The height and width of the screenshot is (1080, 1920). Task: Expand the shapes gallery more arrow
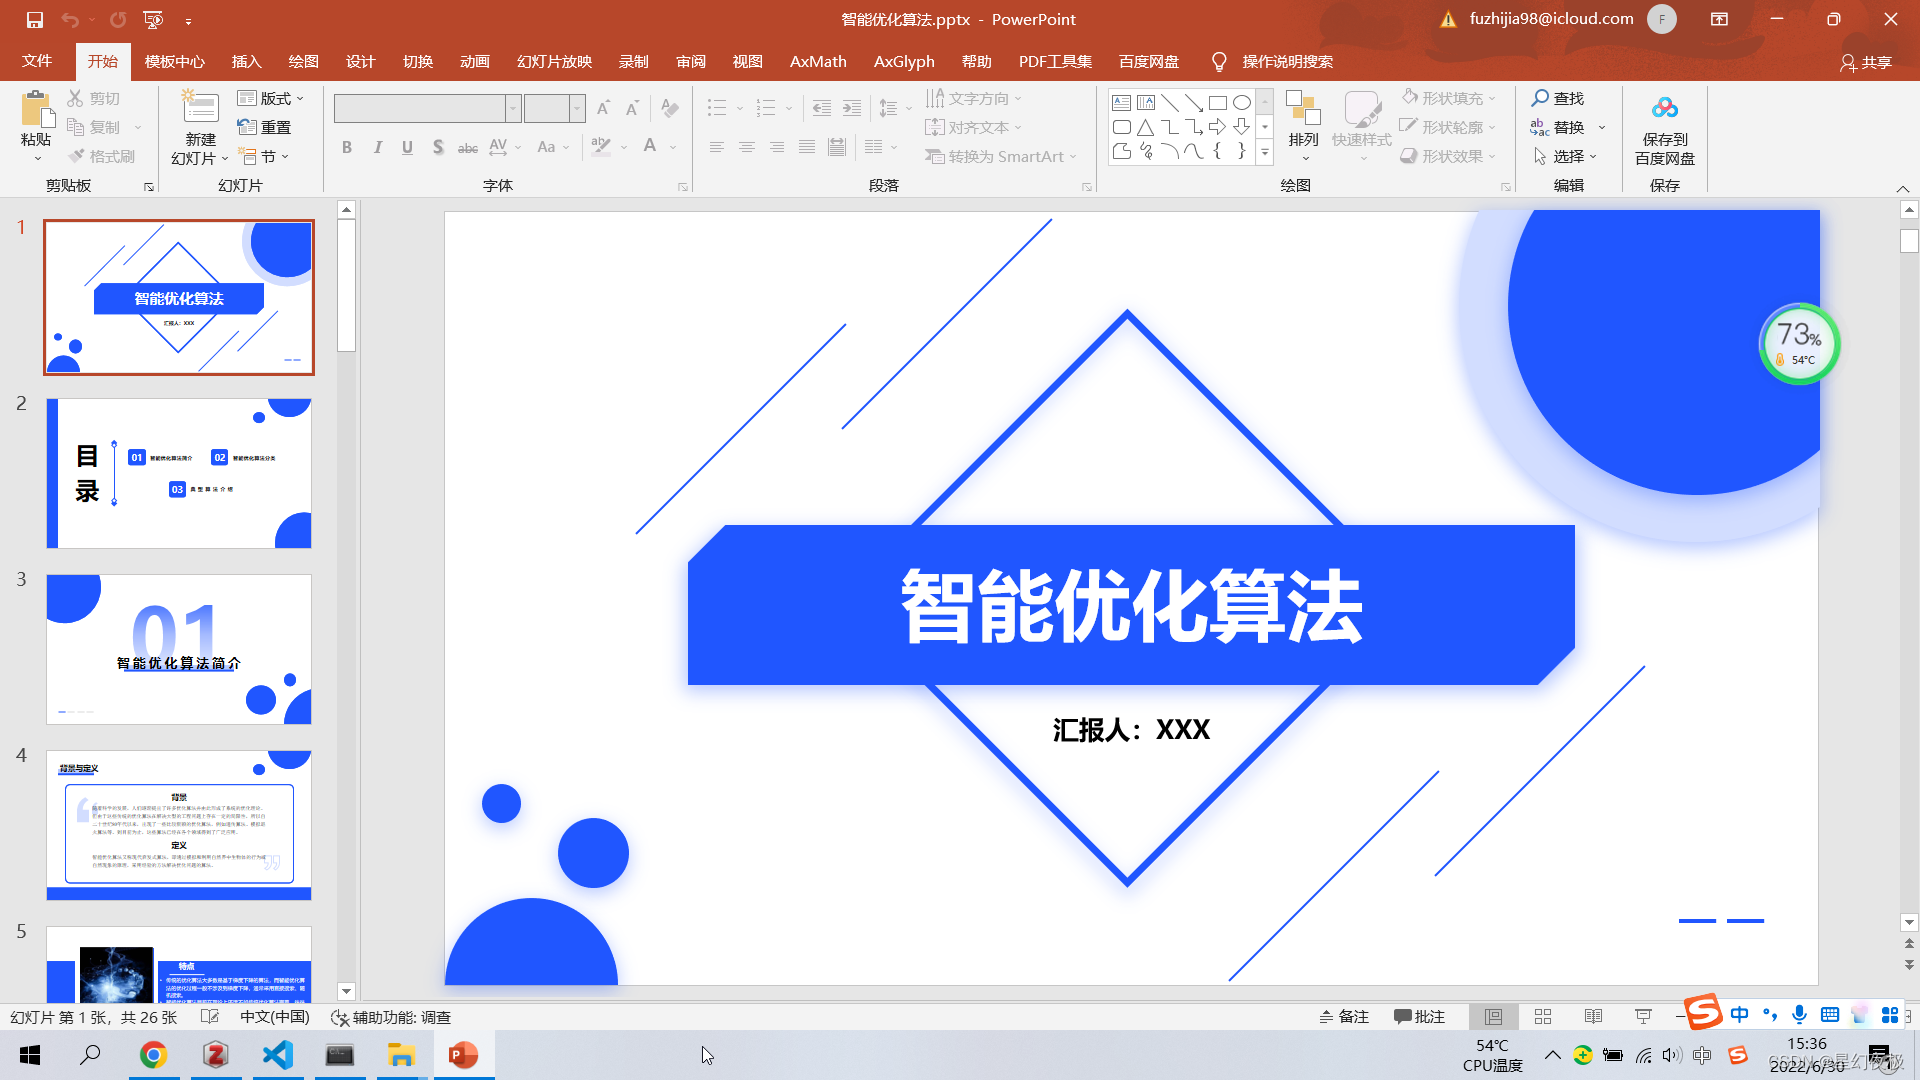click(x=1265, y=152)
